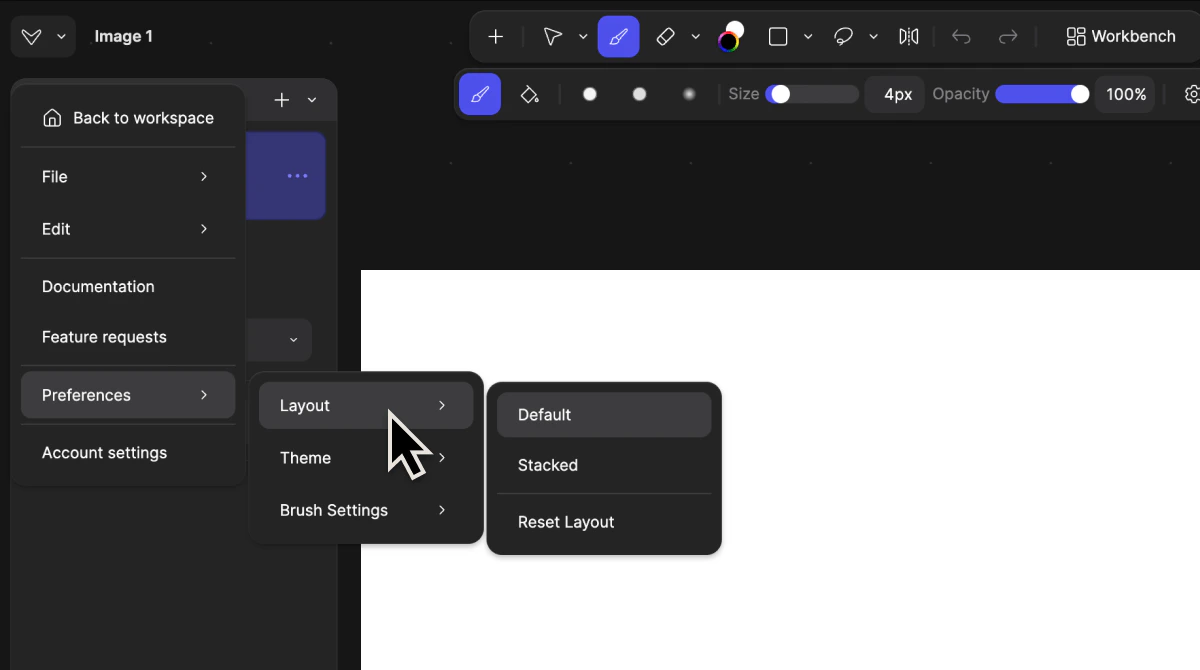1200x670 pixels.
Task: Select the medium soft brush tip
Action: click(x=639, y=94)
